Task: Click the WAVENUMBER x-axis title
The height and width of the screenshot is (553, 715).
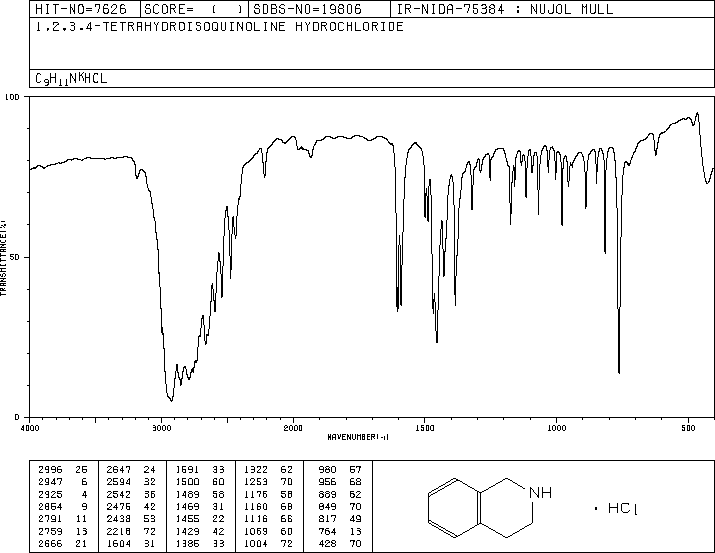Action: point(358,437)
